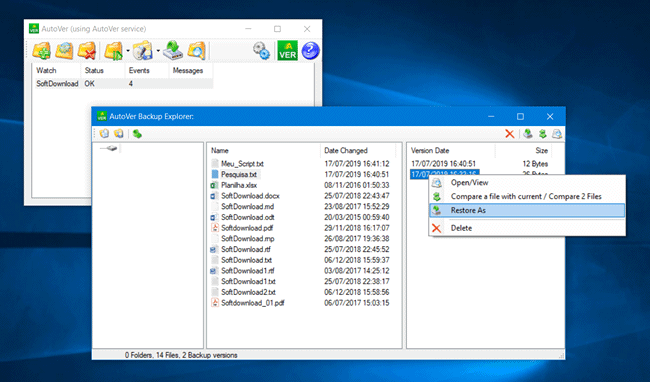Image resolution: width=650 pixels, height=382 pixels.
Task: Click the open/view magnifier icon in Backup Explorer toolbar
Action: tap(557, 134)
